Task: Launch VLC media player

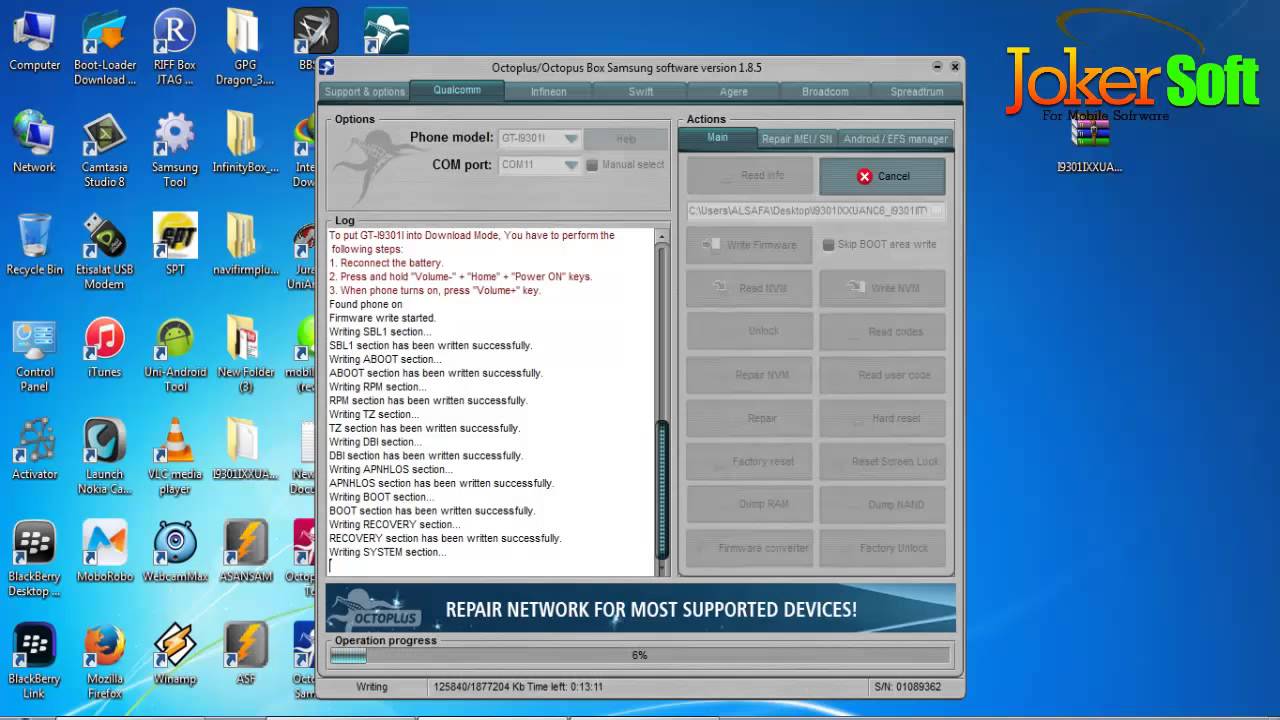Action: tap(175, 457)
